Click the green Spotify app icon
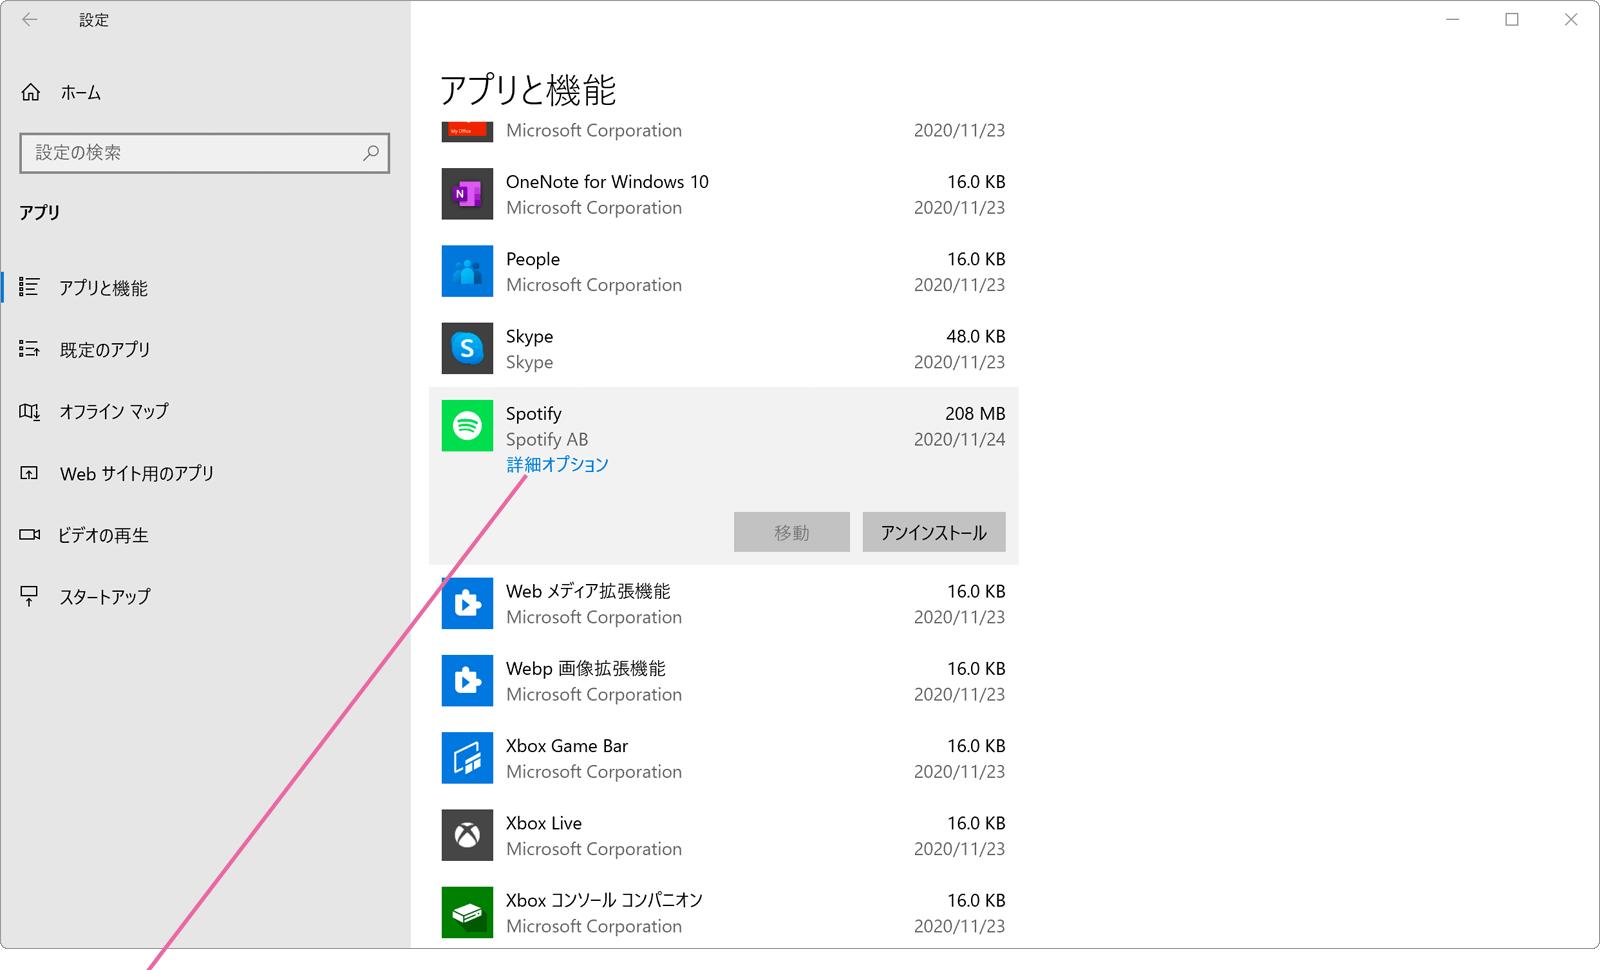This screenshot has height=970, width=1600. click(x=467, y=426)
